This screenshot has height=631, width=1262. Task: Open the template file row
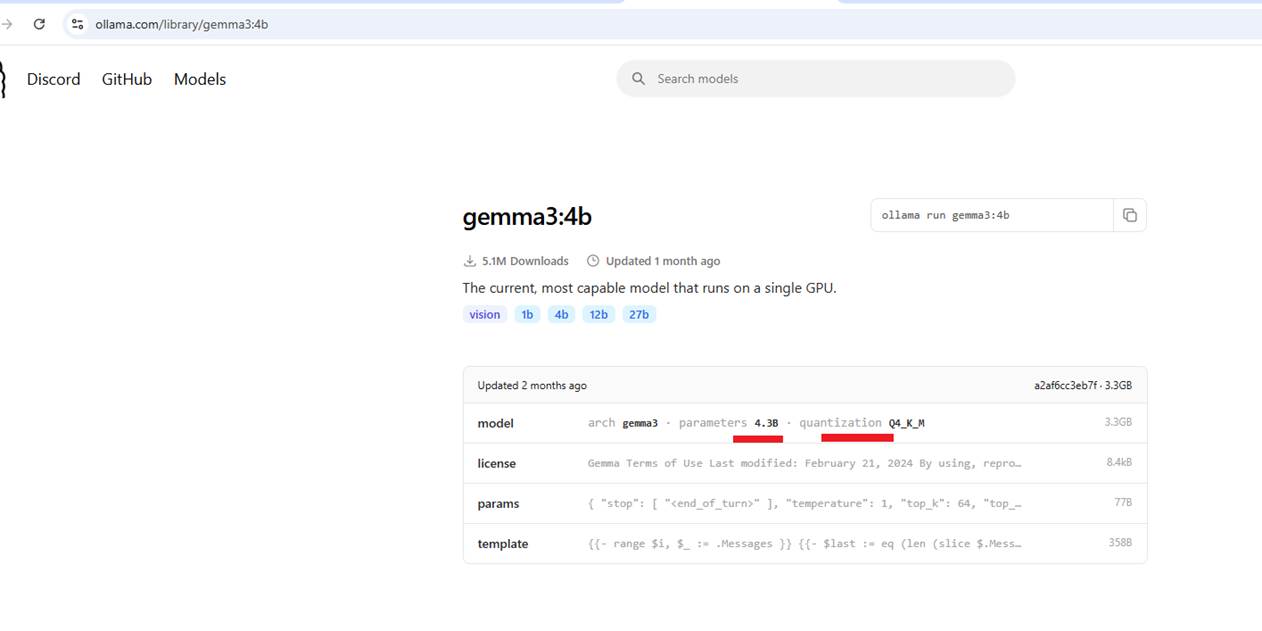click(x=805, y=543)
